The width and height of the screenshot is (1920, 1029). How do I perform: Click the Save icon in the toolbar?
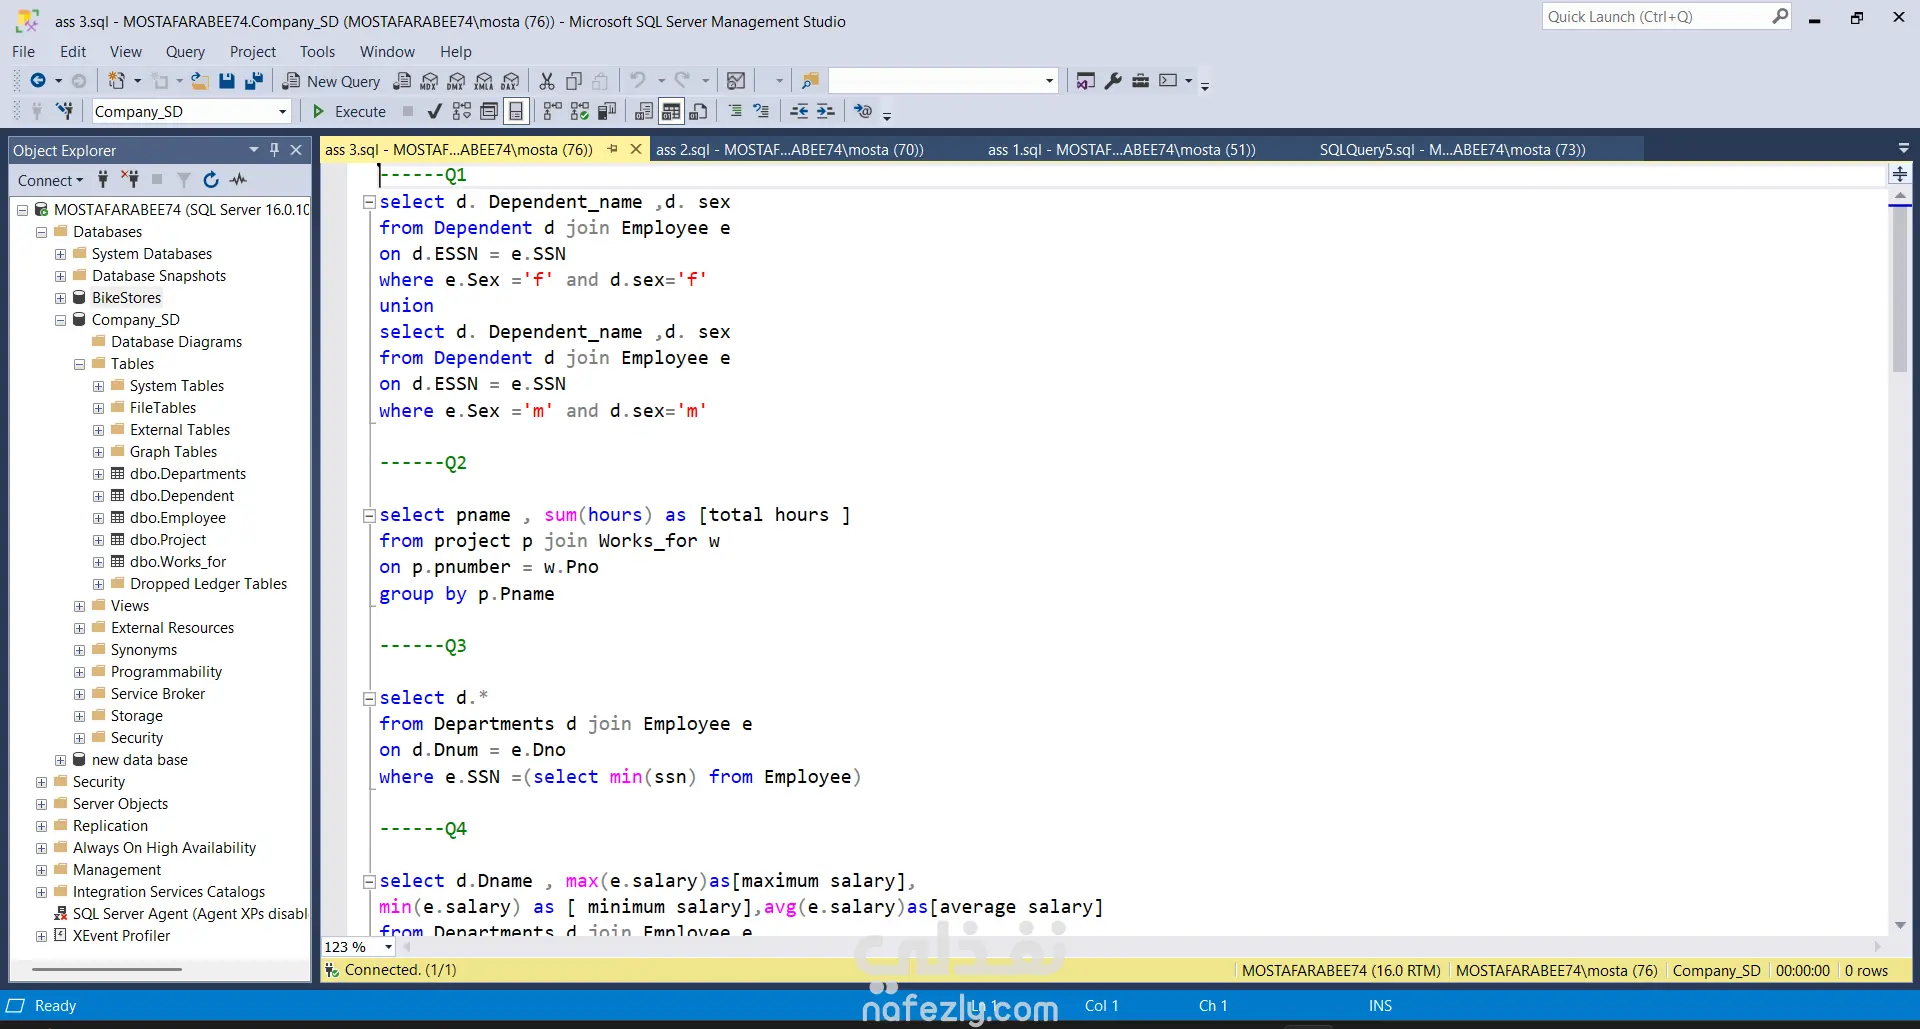(227, 81)
